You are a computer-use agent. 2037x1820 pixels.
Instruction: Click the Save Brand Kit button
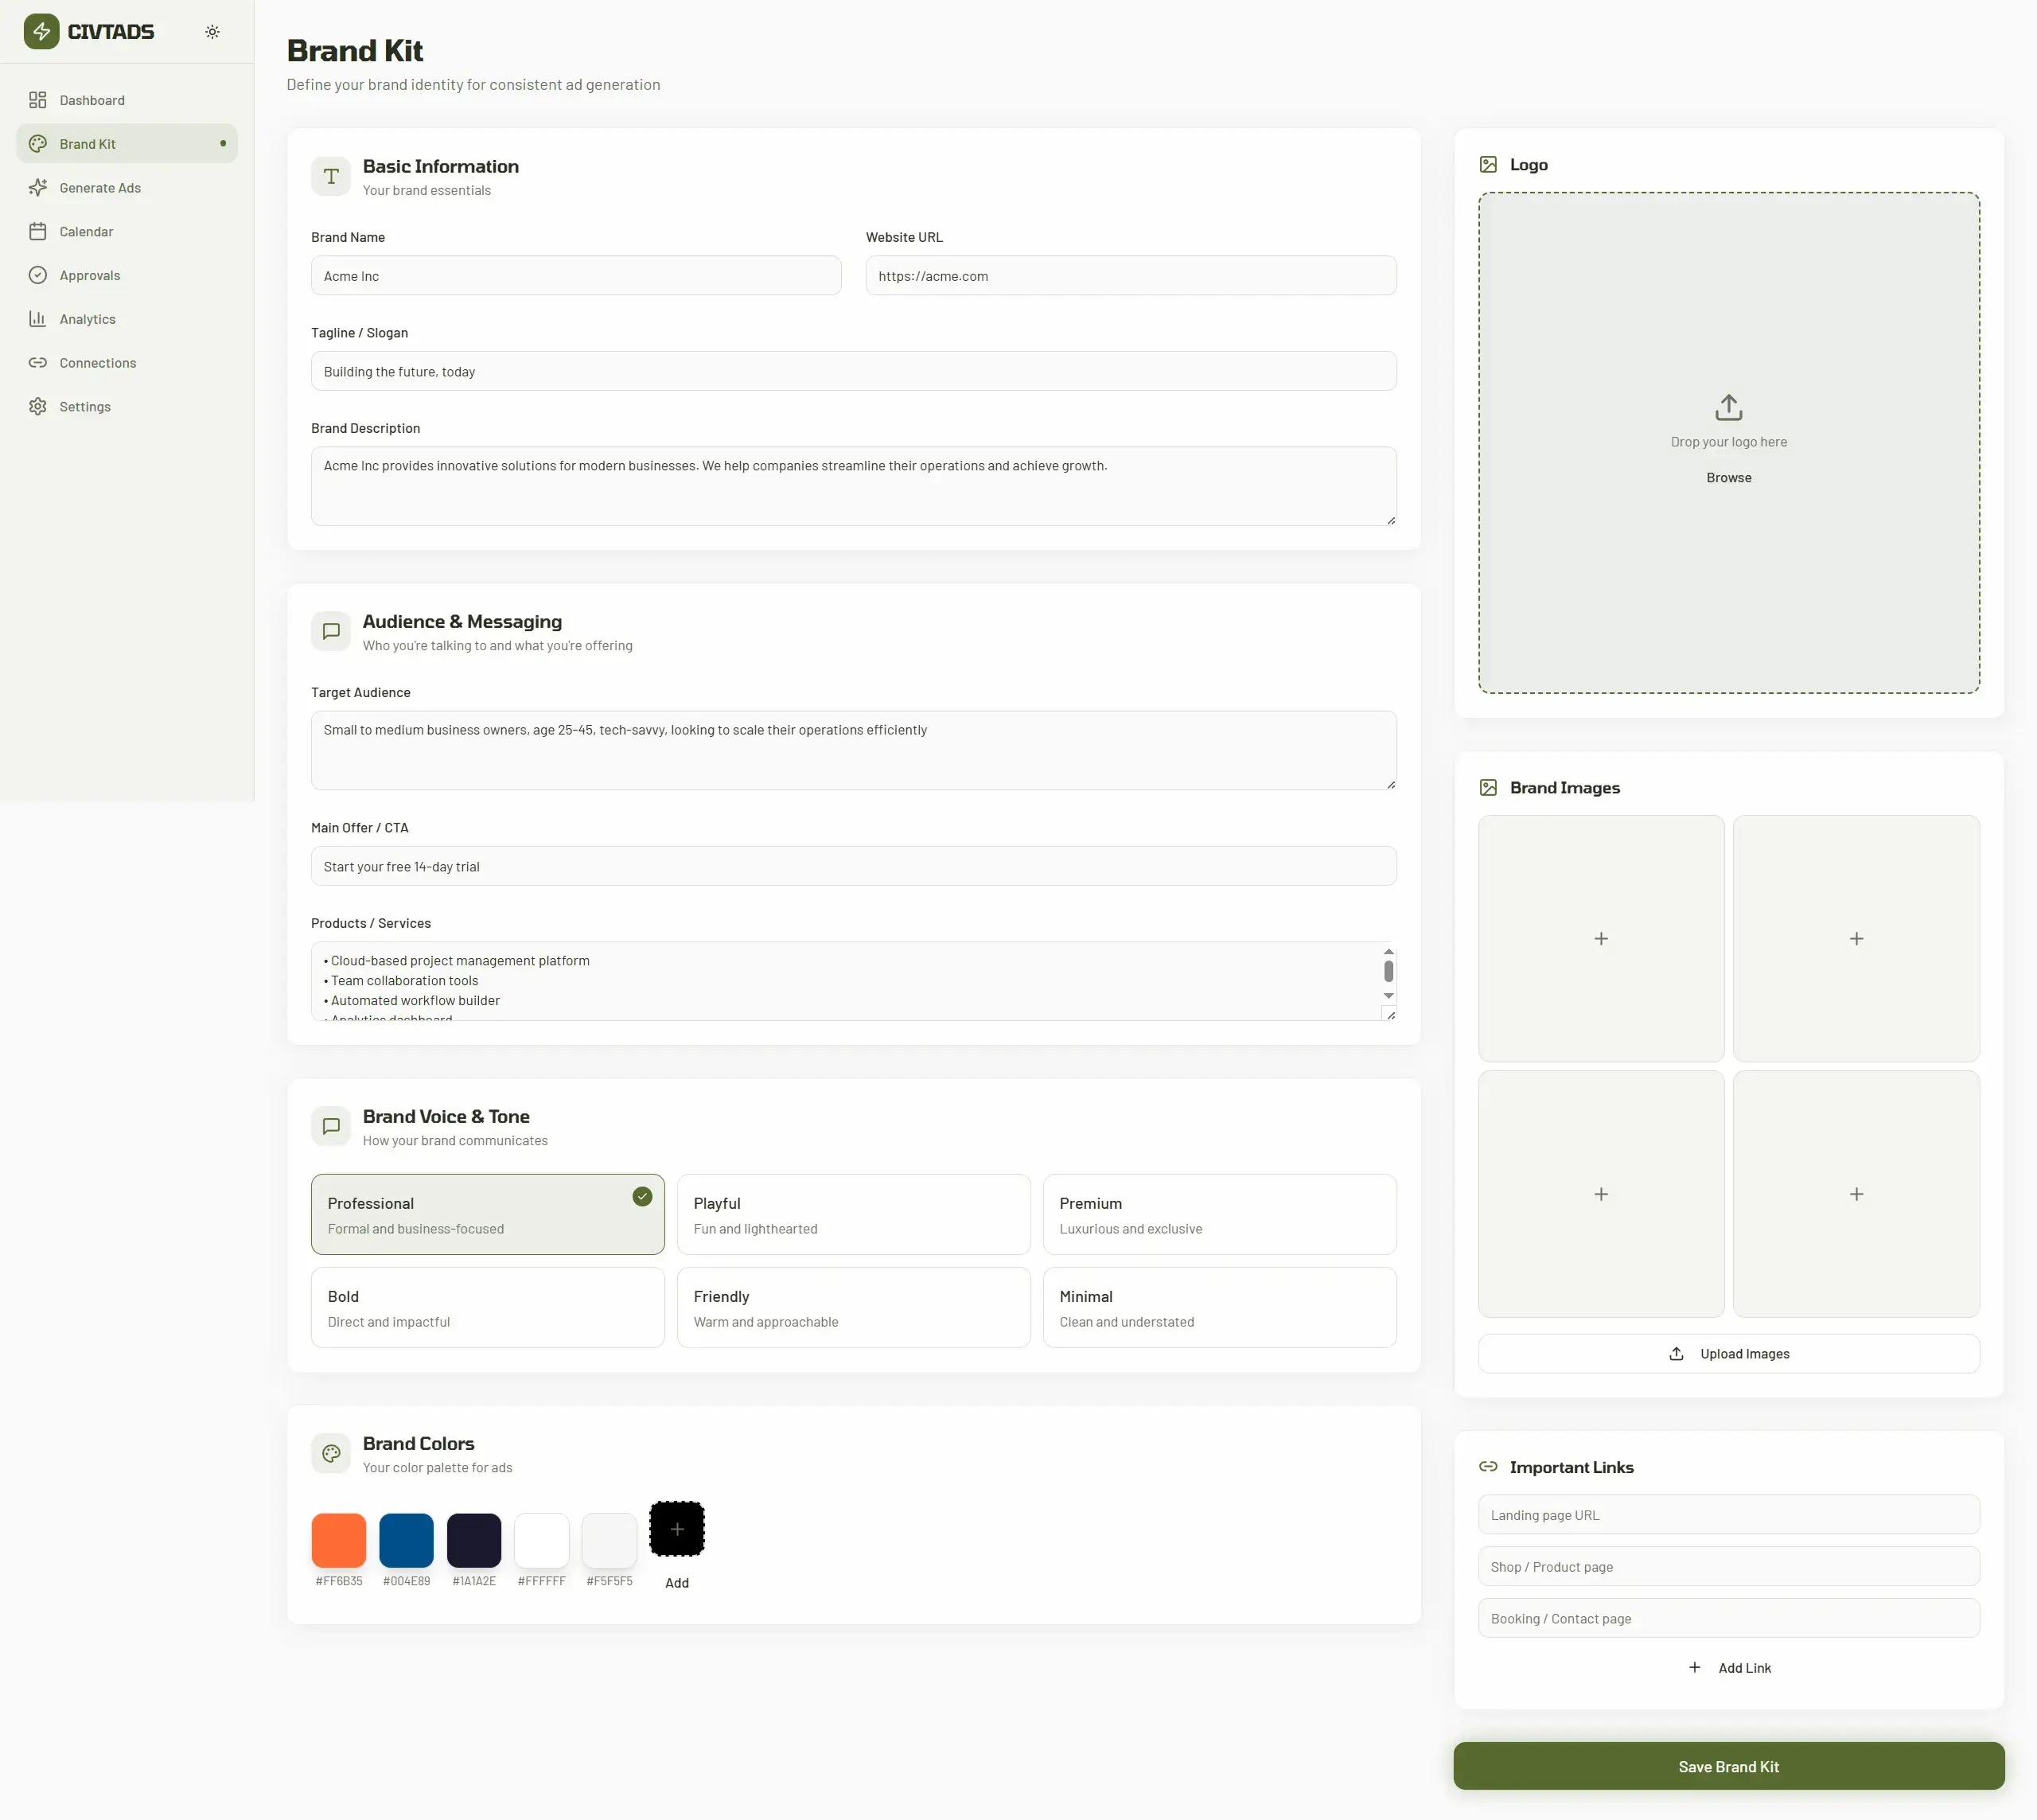pos(1728,1766)
